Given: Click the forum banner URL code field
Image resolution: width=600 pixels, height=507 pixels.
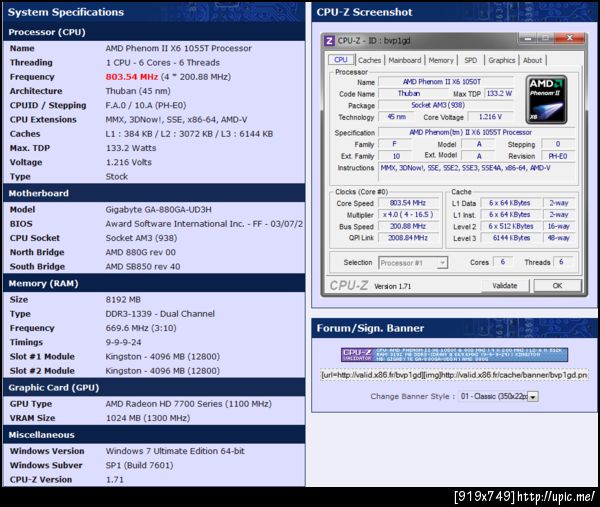Looking at the screenshot, I should [454, 375].
